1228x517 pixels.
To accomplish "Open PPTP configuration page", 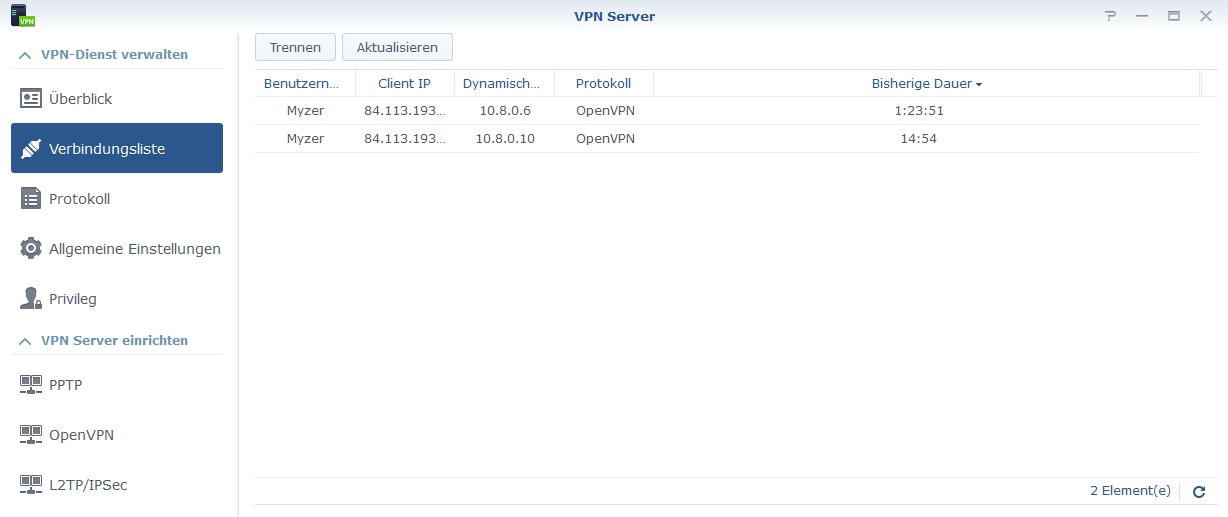I will click(x=117, y=384).
